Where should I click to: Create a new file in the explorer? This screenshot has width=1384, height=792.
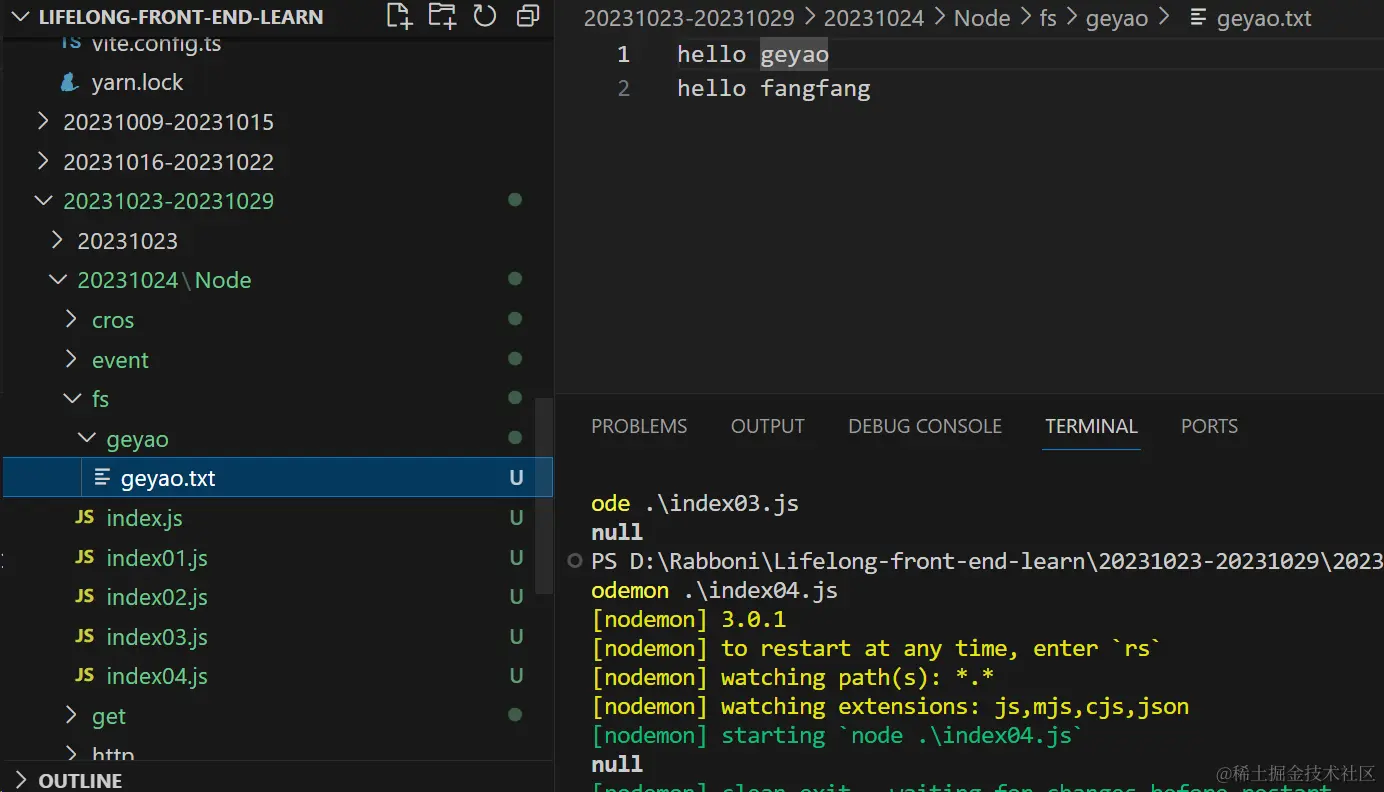coord(399,16)
